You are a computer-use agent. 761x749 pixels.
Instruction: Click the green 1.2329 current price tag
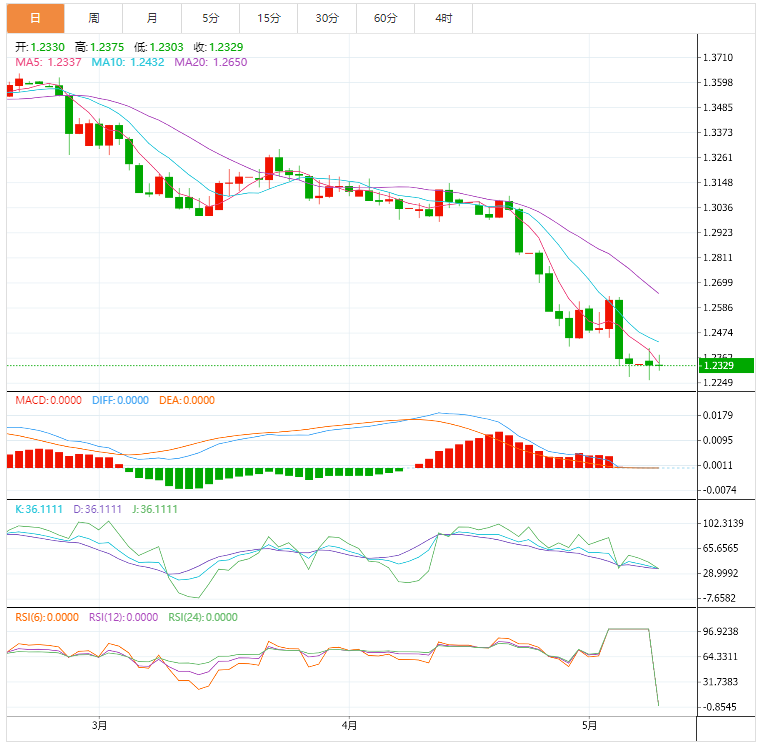click(726, 366)
